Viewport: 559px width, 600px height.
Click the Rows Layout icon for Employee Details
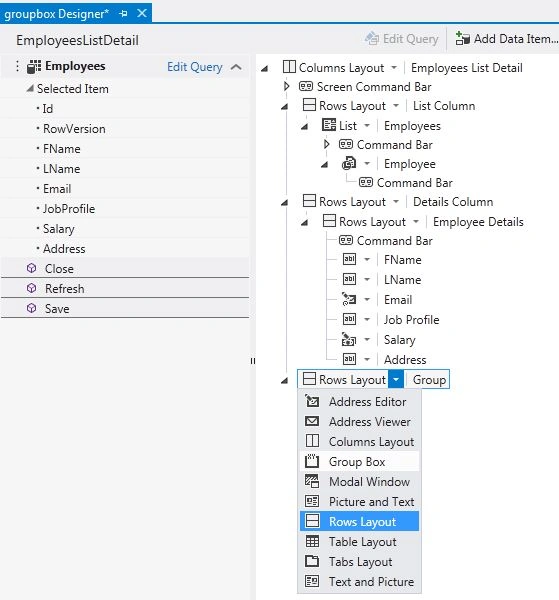(329, 221)
